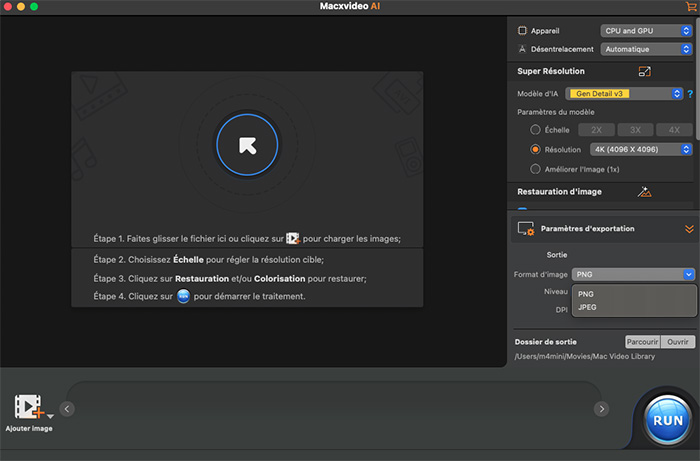Image resolution: width=700 pixels, height=461 pixels.
Task: Choose PNG from the format list
Action: tap(634, 294)
